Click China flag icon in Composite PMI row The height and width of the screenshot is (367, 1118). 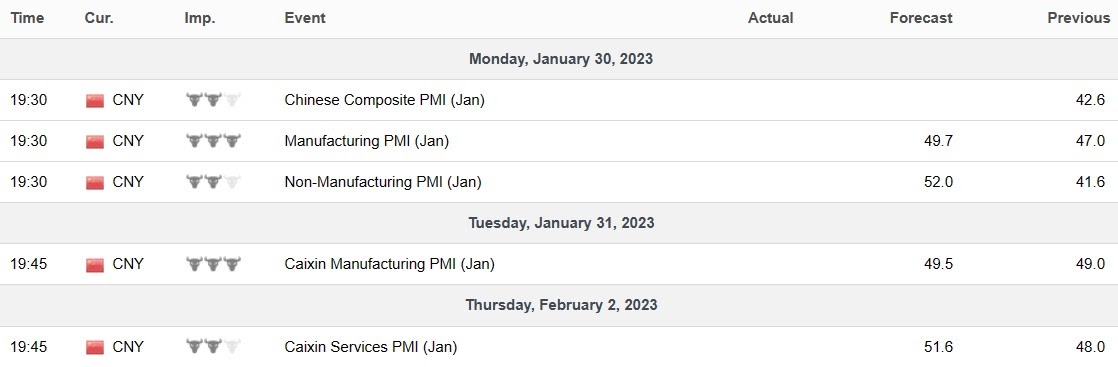point(95,100)
